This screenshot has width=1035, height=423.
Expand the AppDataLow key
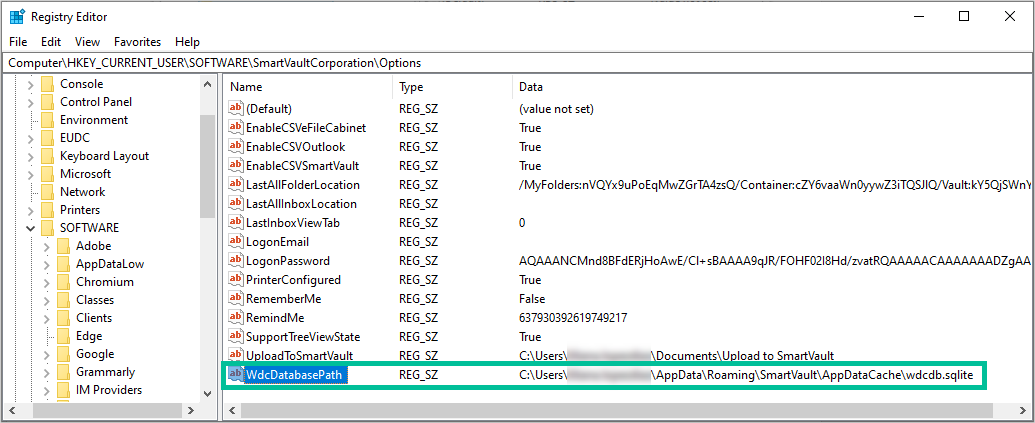coord(47,265)
